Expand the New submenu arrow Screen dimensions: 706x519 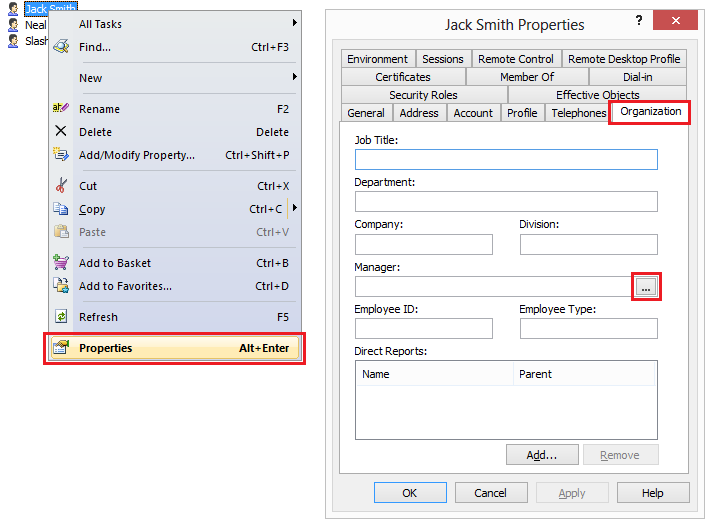click(x=295, y=77)
